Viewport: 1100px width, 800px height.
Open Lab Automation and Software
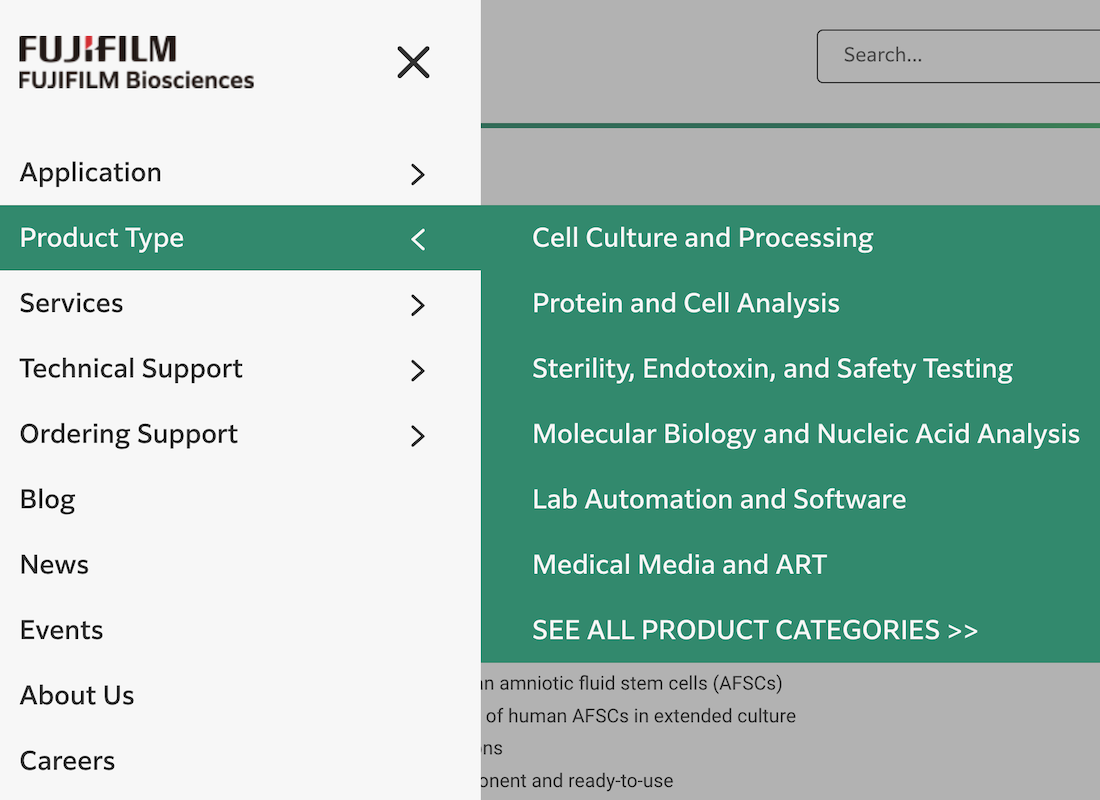tap(719, 499)
